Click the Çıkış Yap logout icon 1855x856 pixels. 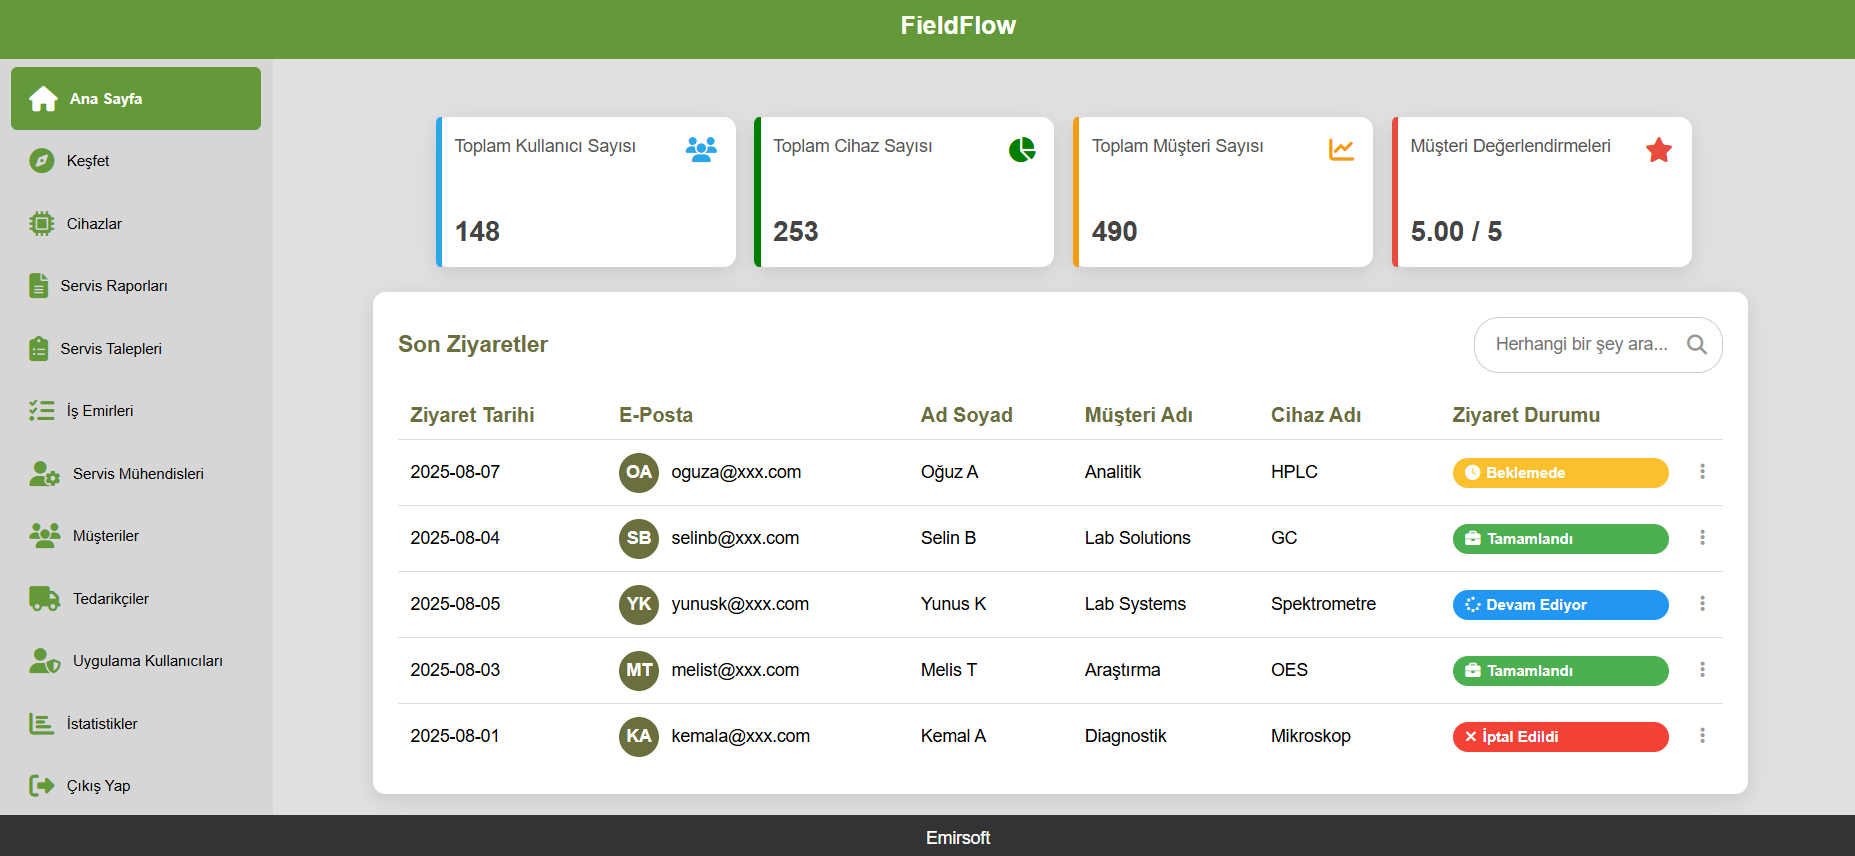tap(41, 786)
